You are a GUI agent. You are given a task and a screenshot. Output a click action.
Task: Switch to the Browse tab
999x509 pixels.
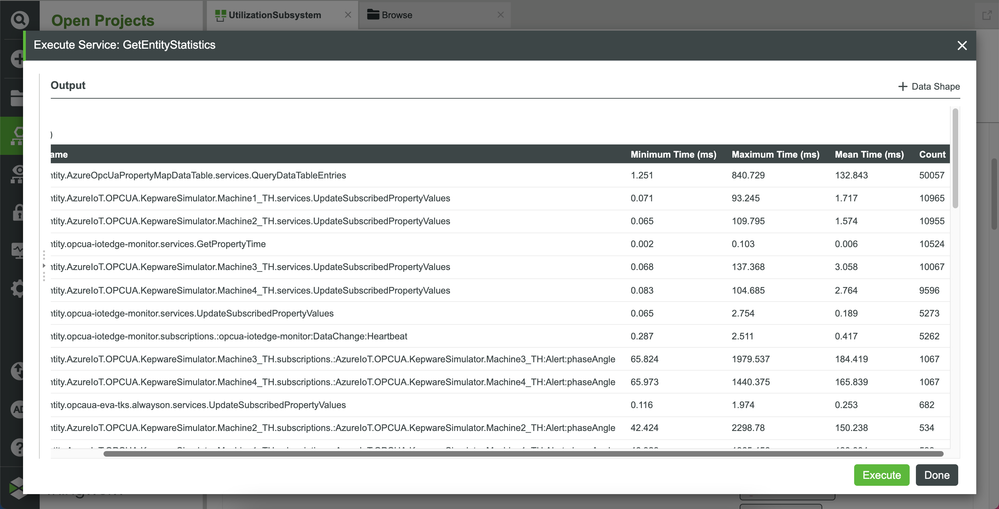tap(435, 15)
